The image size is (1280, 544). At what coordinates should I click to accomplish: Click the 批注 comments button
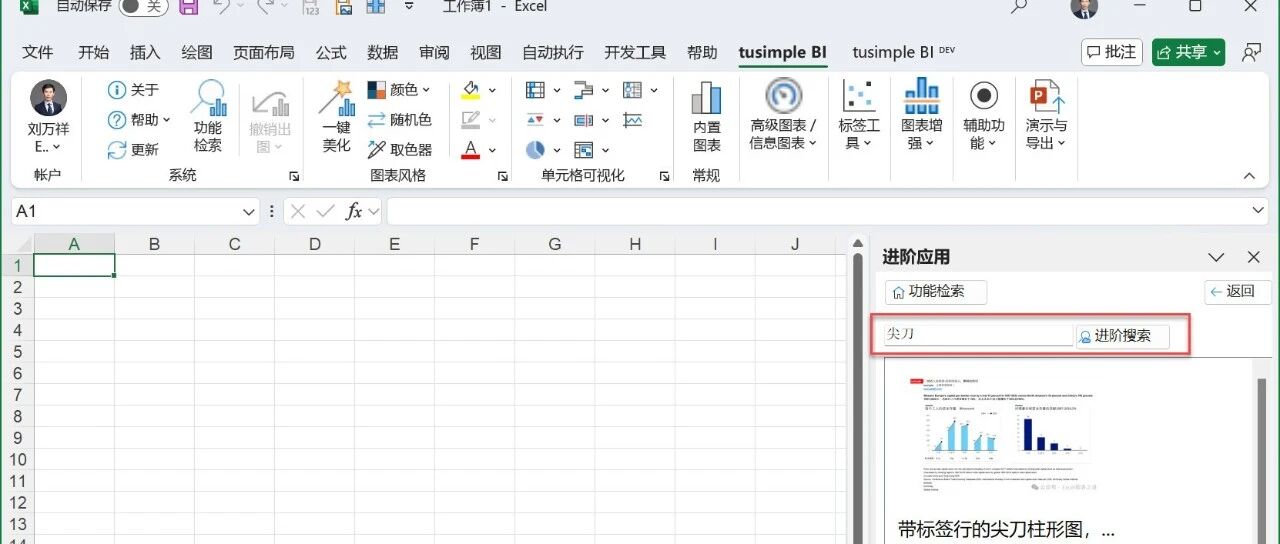click(x=1112, y=53)
